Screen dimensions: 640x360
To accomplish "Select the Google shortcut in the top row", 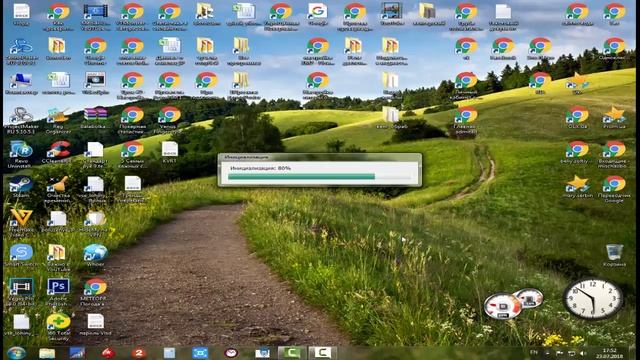I will pyautogui.click(x=318, y=13).
